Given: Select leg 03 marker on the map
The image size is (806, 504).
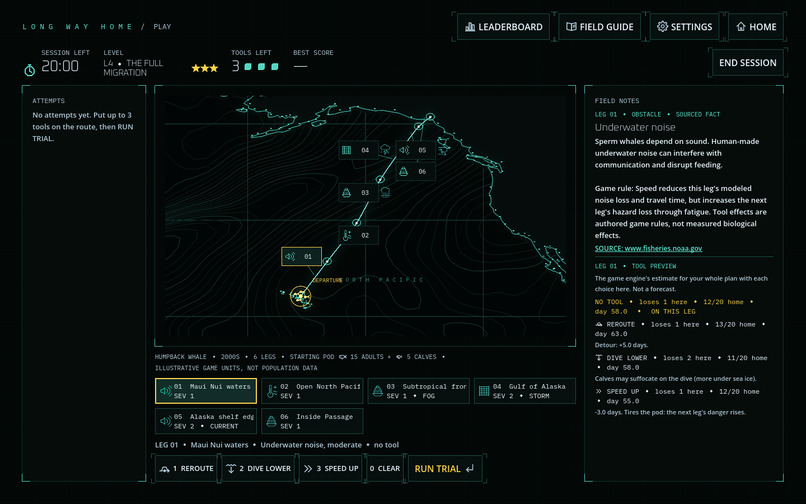Looking at the screenshot, I should (358, 192).
